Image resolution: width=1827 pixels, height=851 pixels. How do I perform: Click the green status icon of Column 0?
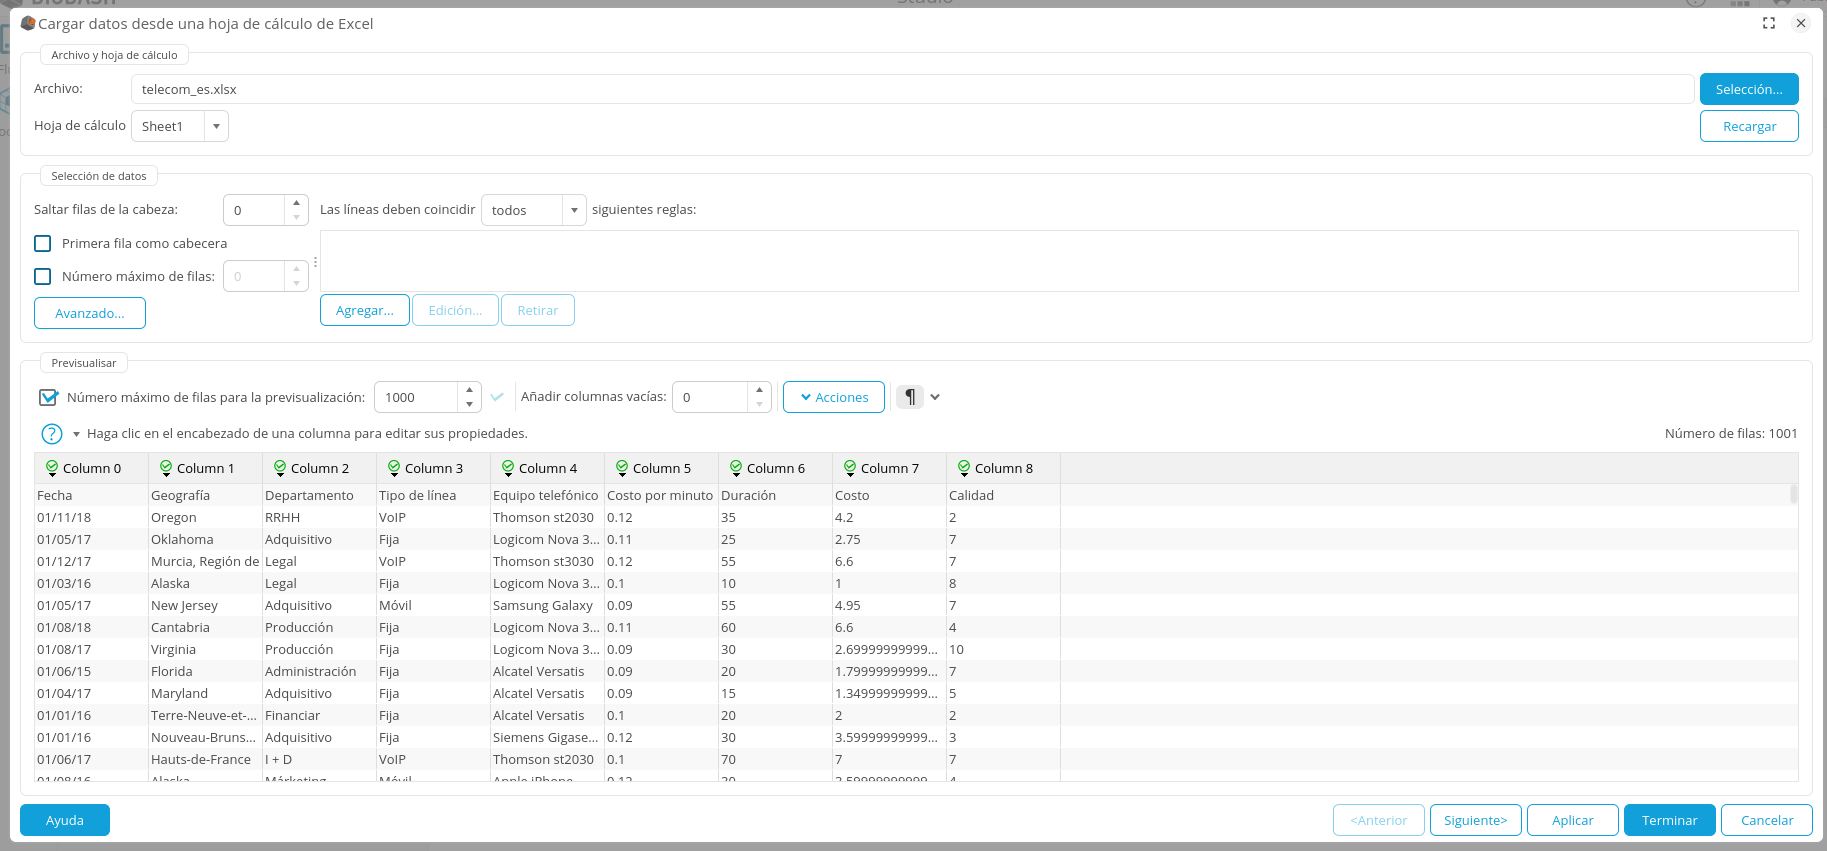(x=52, y=468)
